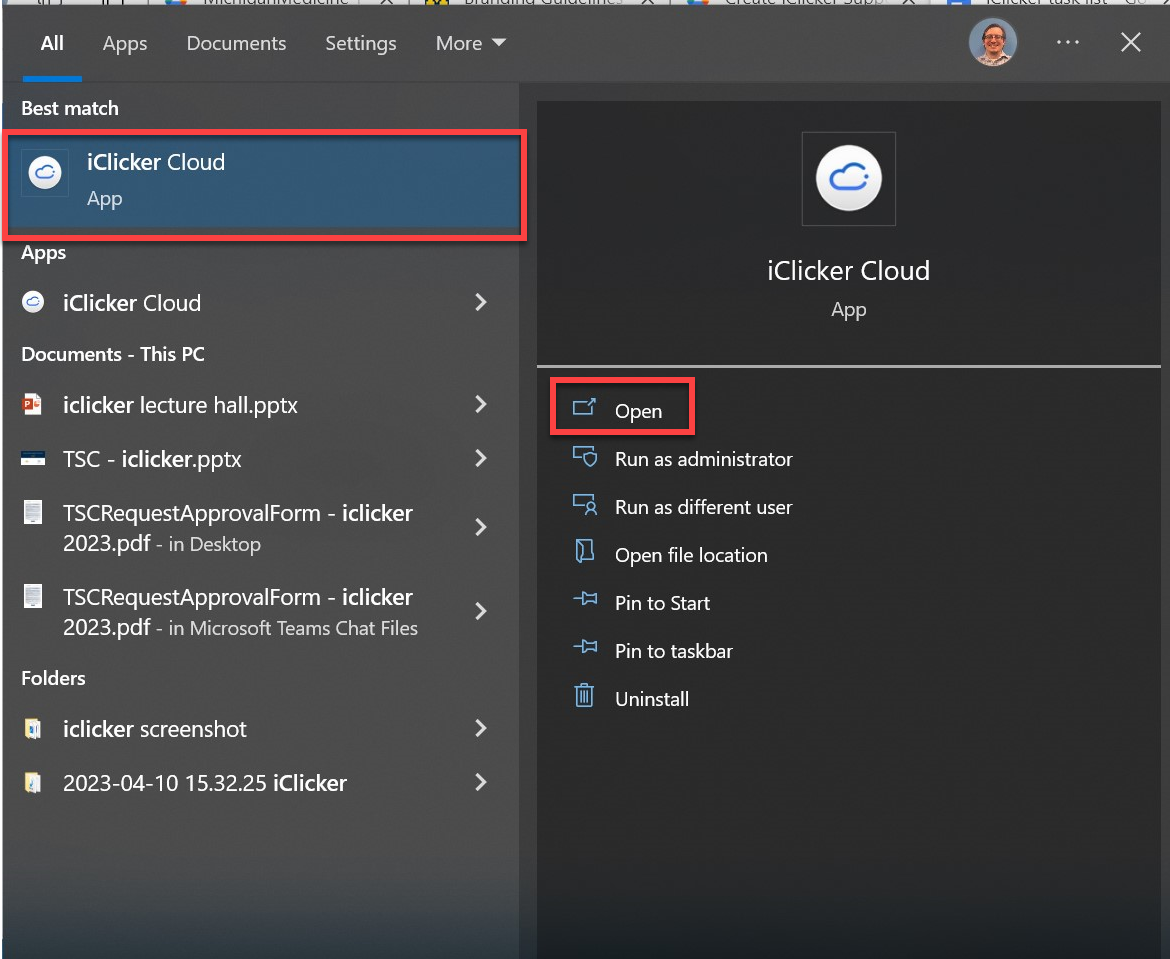Screen dimensions: 1170x959
Task: Click the iClicker Cloud large preview icon
Action: click(848, 178)
